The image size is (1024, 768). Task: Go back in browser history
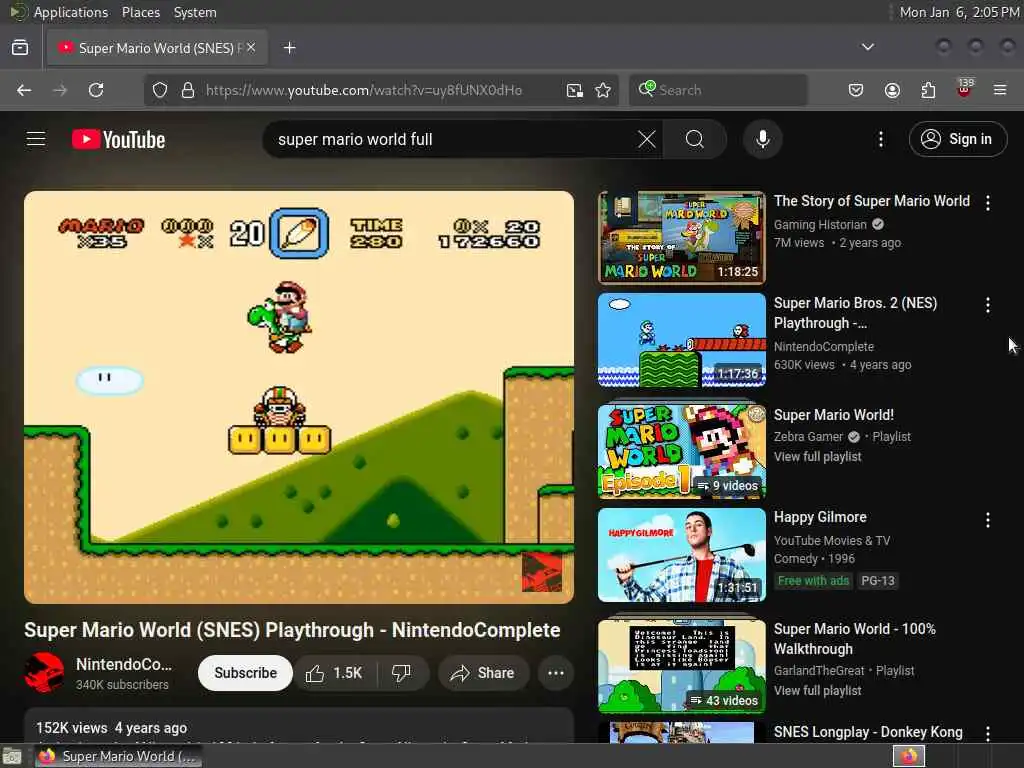click(x=24, y=90)
